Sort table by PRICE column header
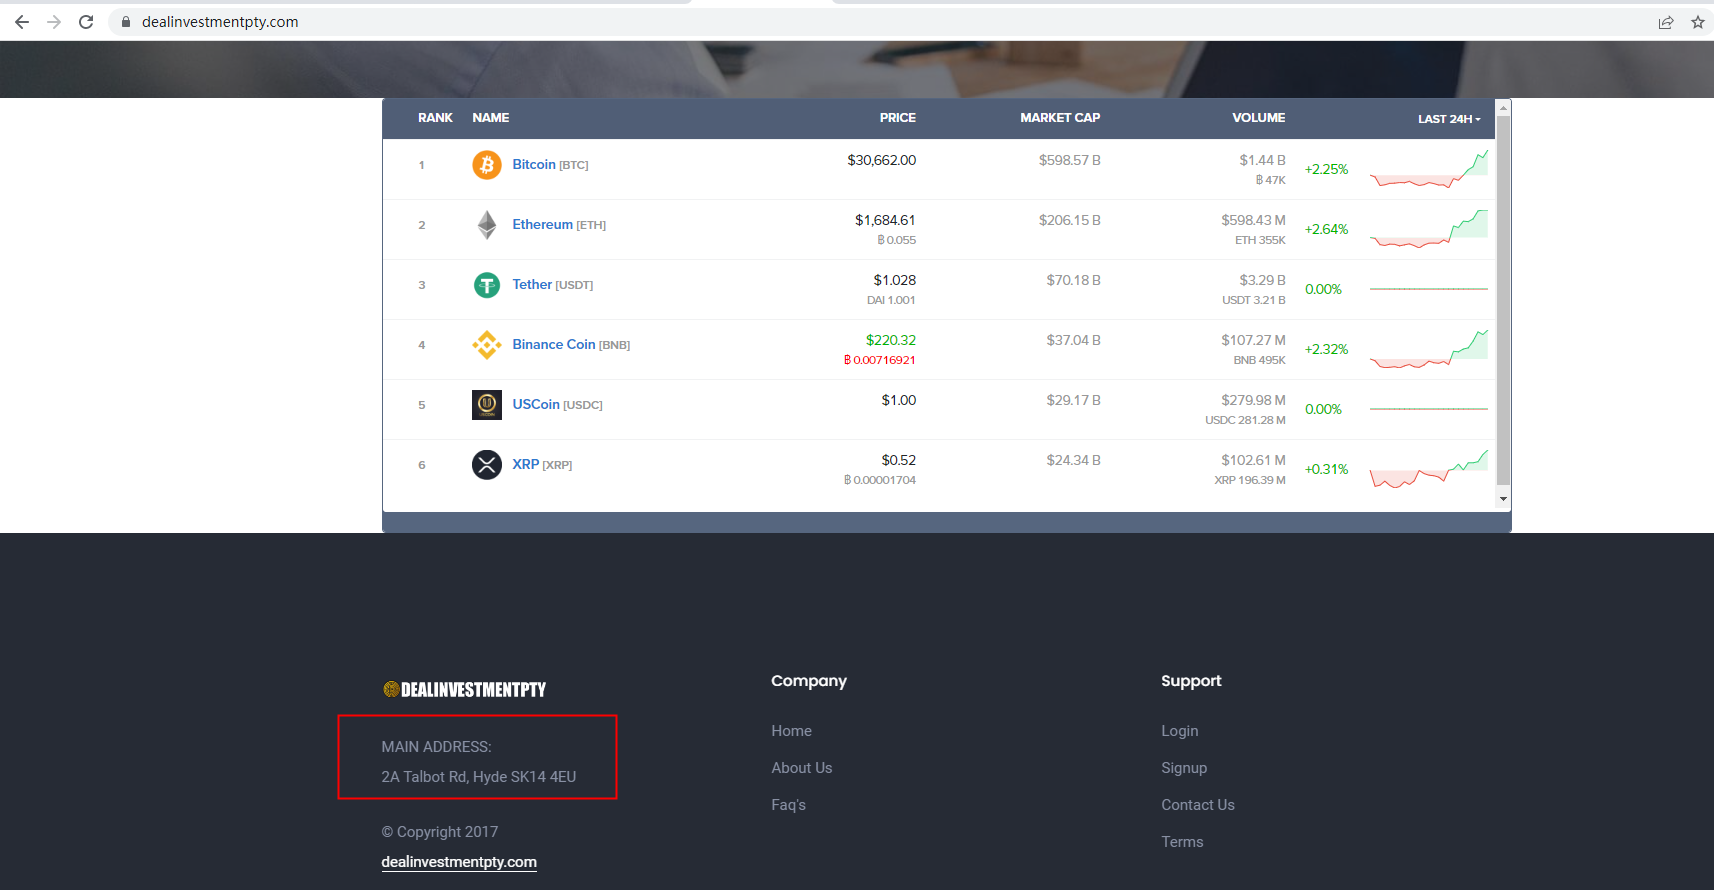Image resolution: width=1714 pixels, height=890 pixels. pyautogui.click(x=898, y=118)
